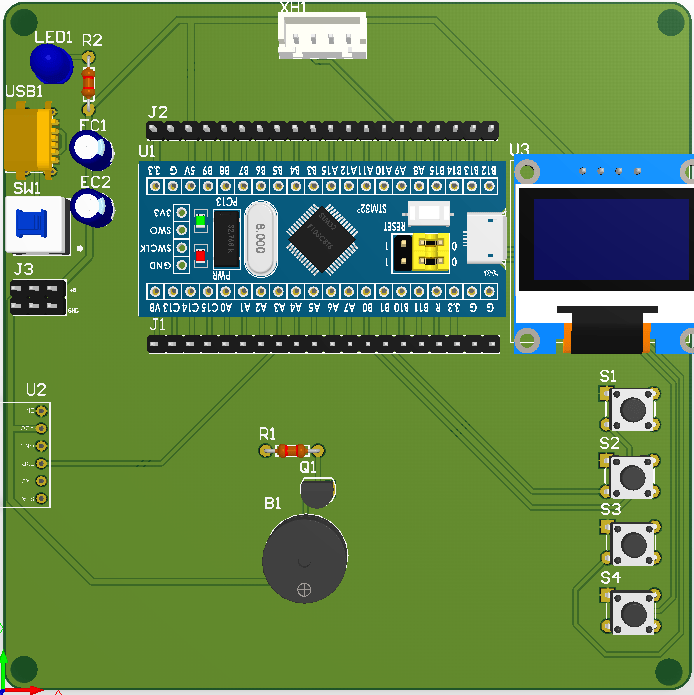Click the origin axis marker
Viewport: 694px width, 695px height.
point(4,690)
